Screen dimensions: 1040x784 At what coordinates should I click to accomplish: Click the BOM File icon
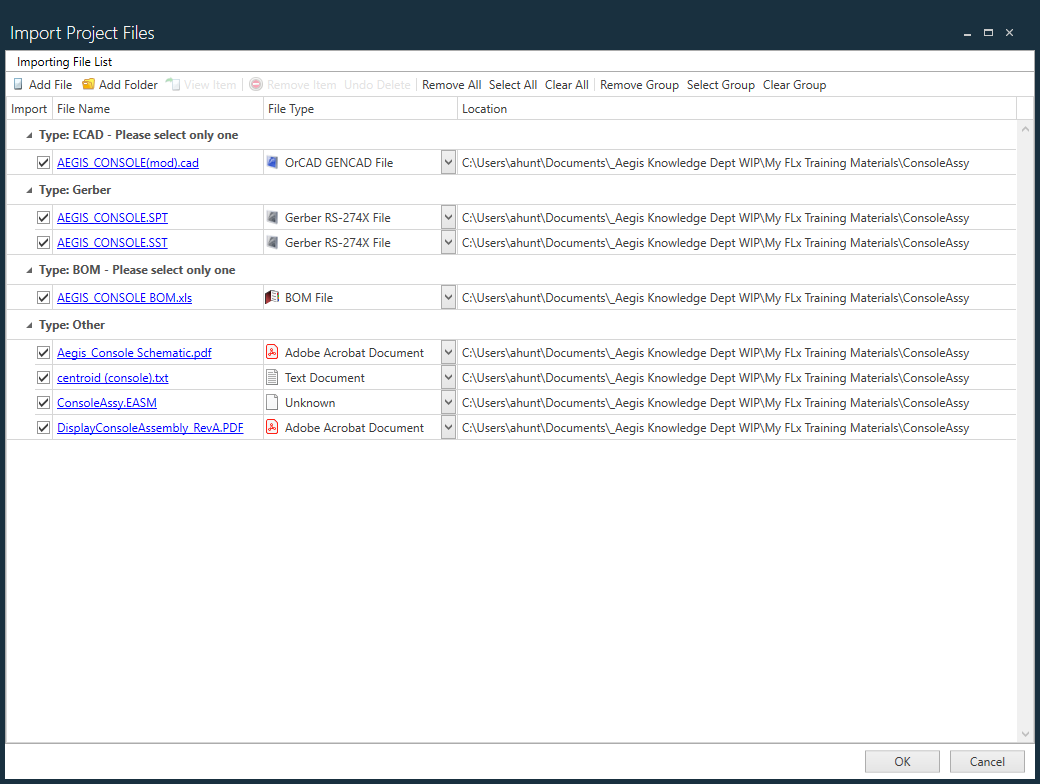(x=272, y=297)
